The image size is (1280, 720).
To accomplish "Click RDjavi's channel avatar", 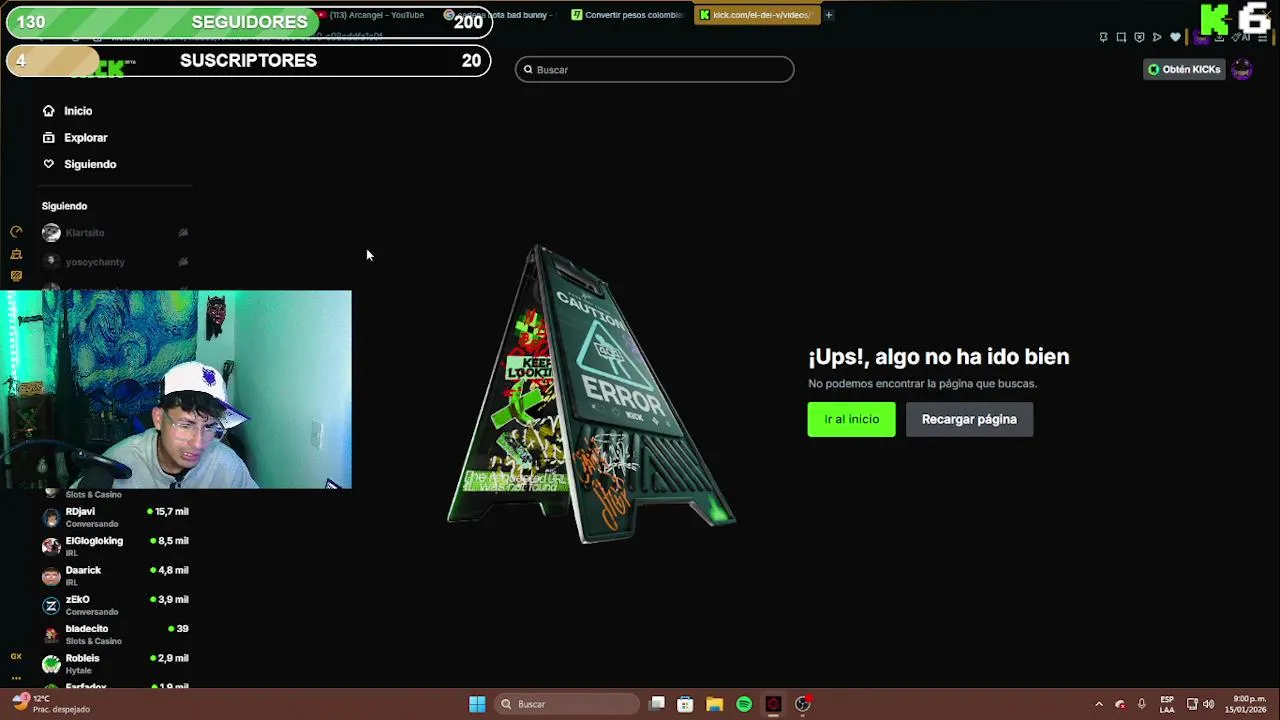I will click(x=51, y=517).
